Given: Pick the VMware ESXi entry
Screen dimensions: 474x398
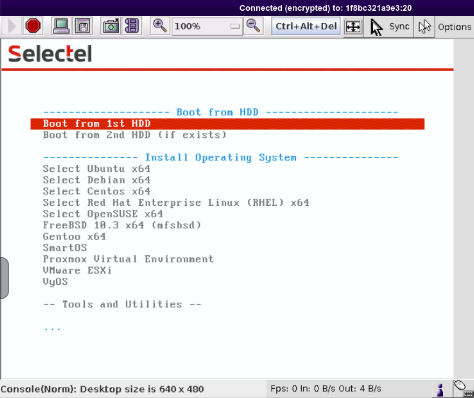Looking at the screenshot, I should coord(77,270).
